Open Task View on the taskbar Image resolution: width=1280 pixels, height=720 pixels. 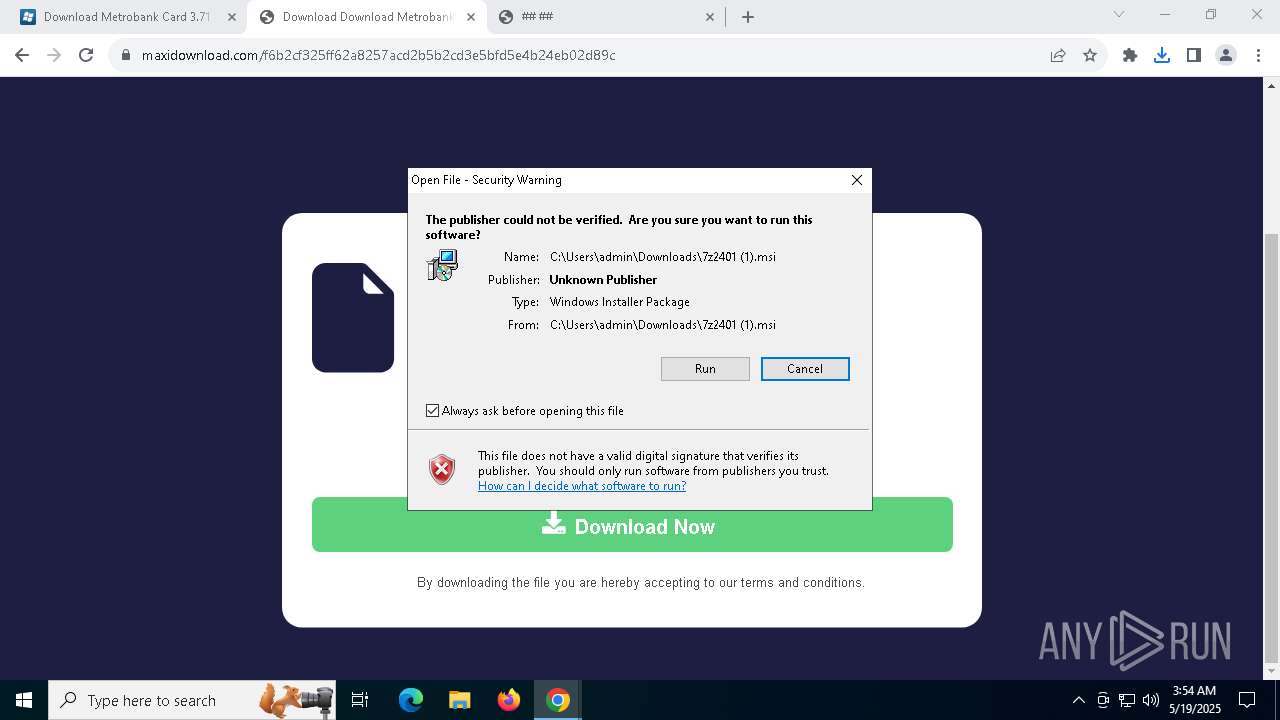[360, 700]
